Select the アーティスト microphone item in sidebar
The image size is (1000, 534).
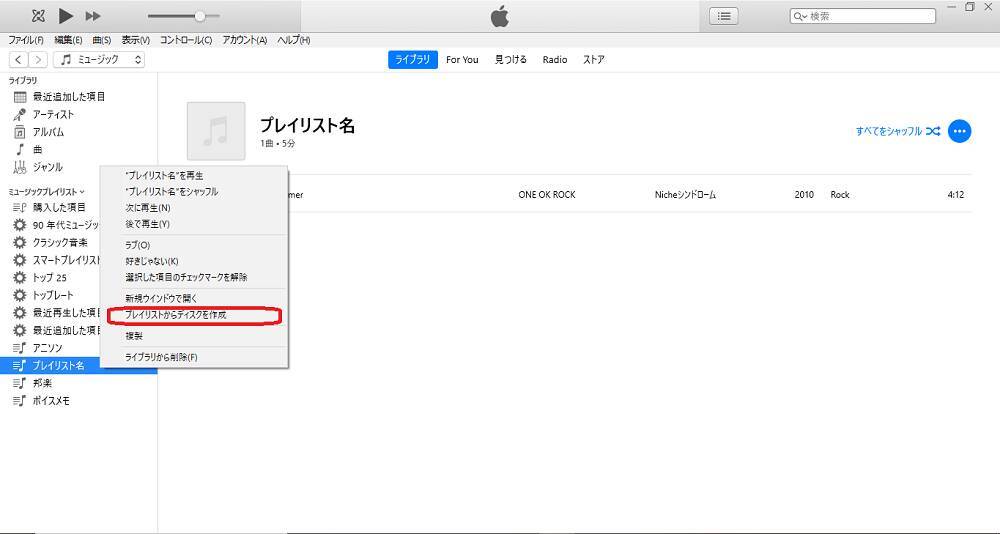click(53, 114)
